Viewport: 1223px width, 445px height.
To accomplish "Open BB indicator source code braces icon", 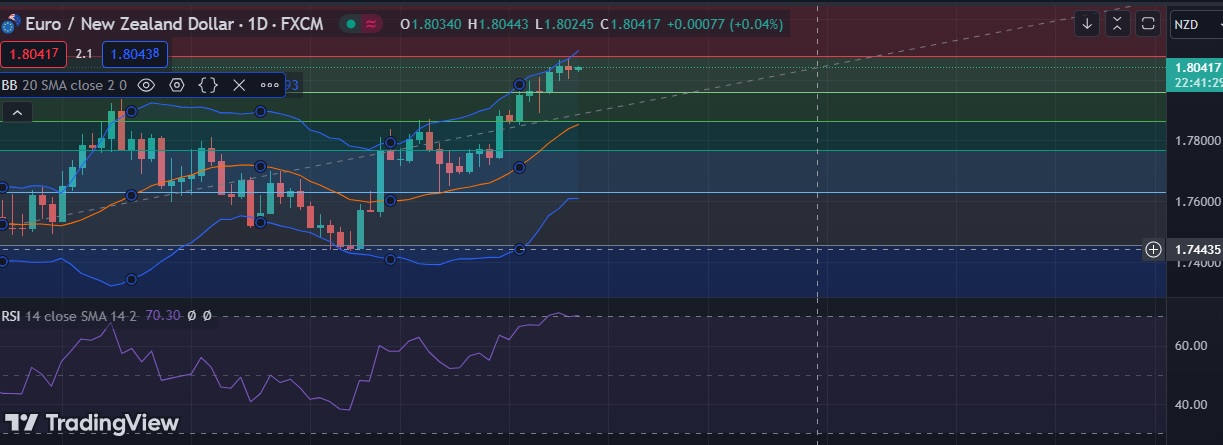I will coord(208,85).
